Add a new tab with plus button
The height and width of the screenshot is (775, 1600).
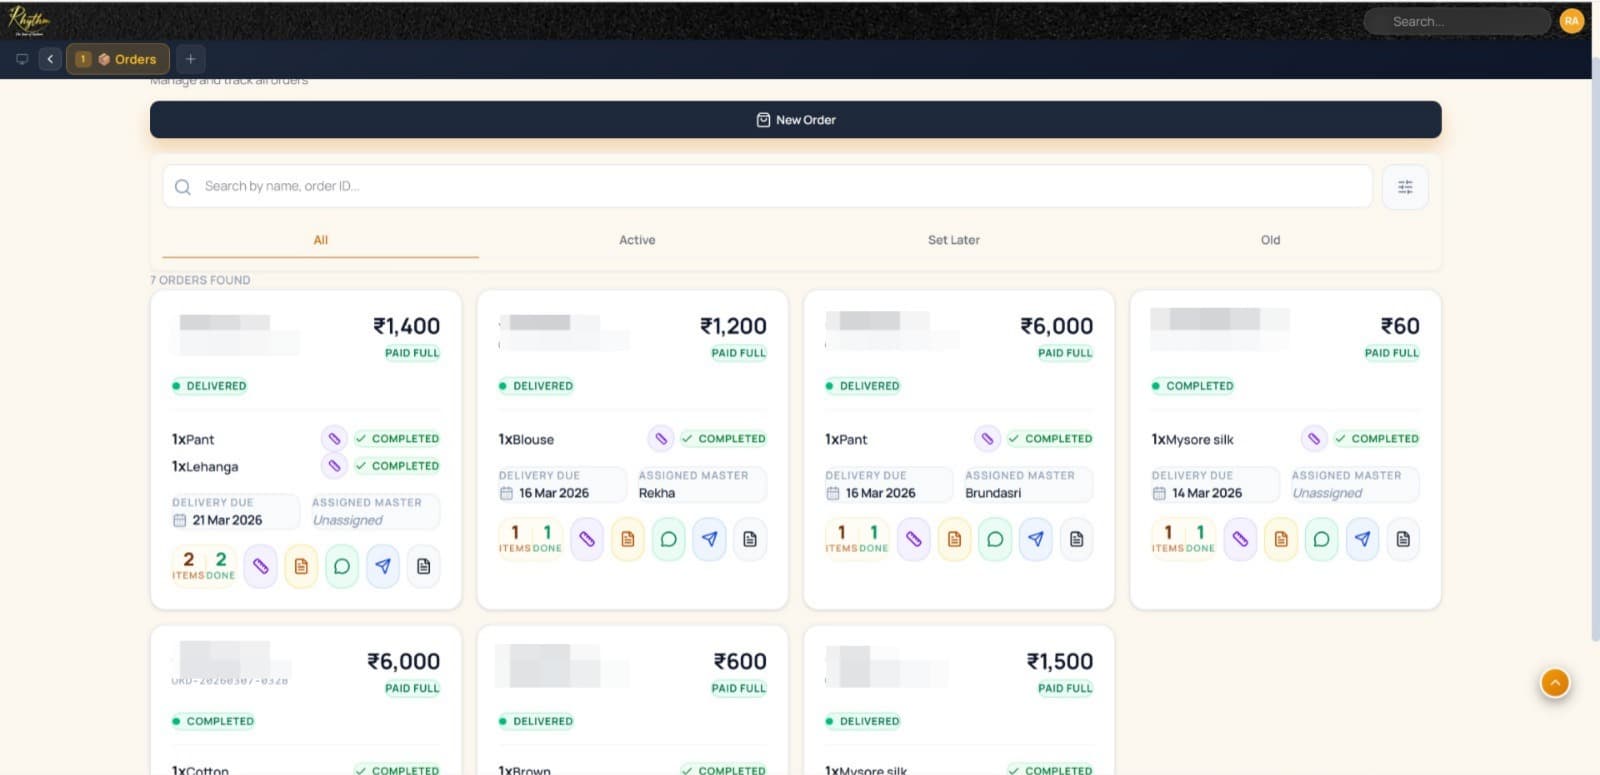tap(190, 59)
